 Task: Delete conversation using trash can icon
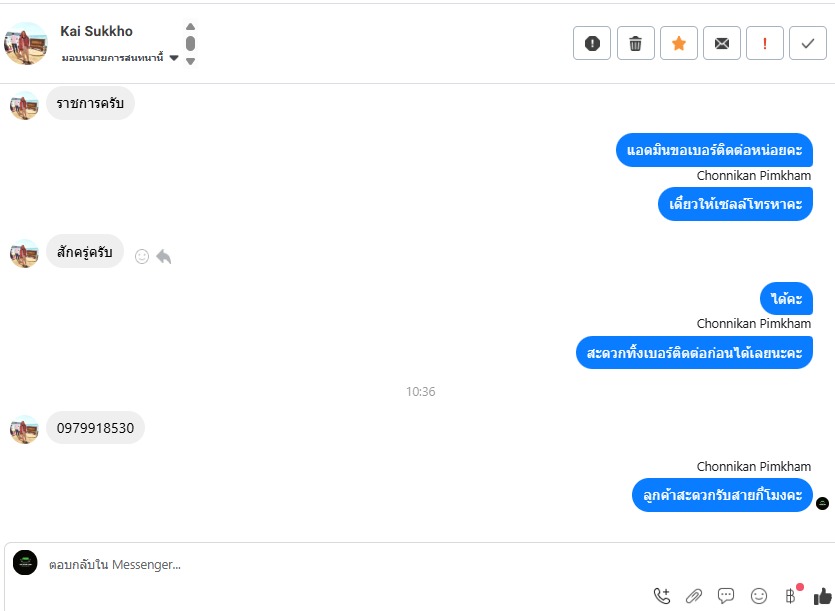(635, 43)
